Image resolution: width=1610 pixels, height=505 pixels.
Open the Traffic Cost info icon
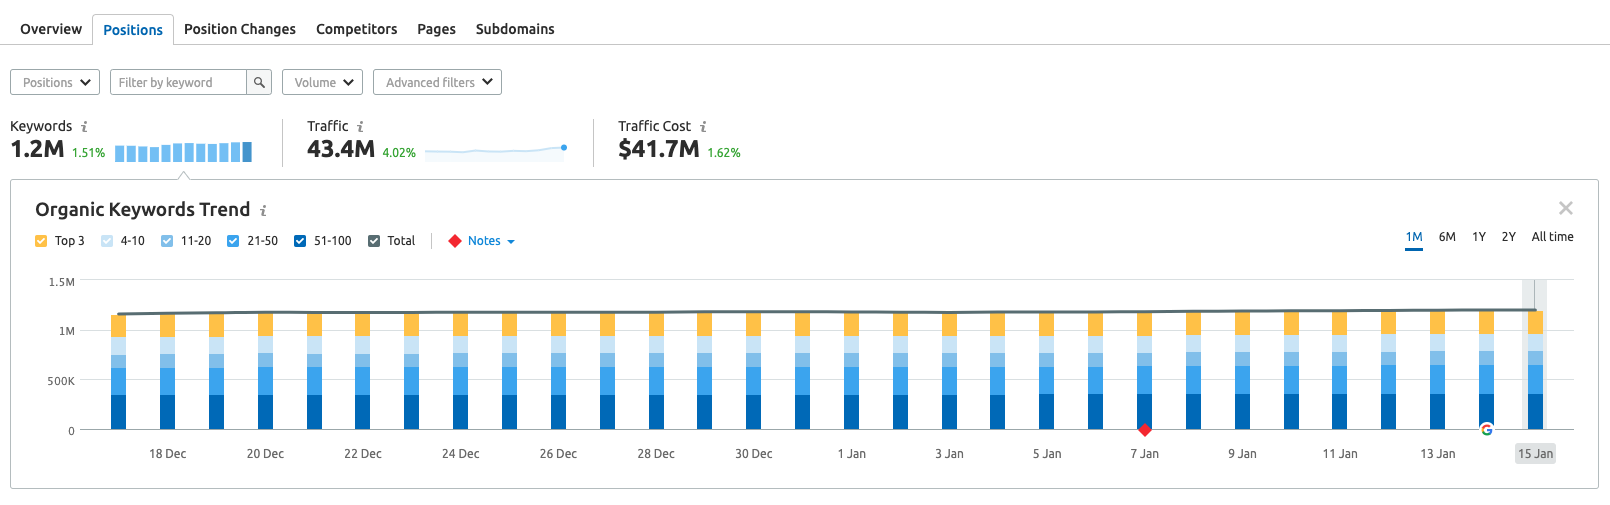[x=703, y=127]
